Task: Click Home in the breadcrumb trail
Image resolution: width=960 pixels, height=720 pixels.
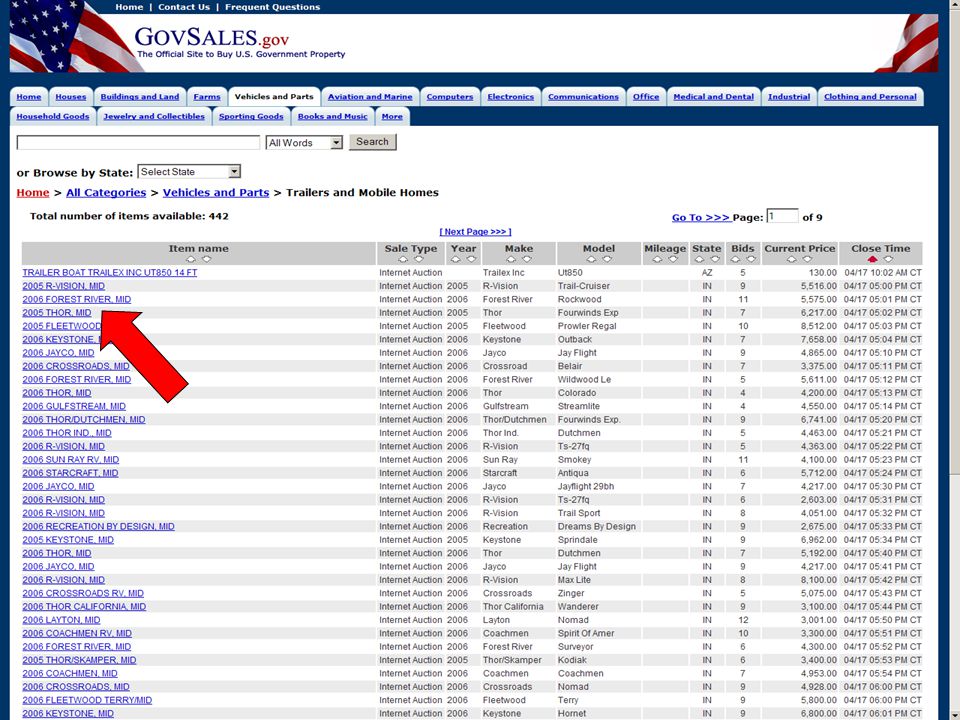Action: tap(32, 193)
